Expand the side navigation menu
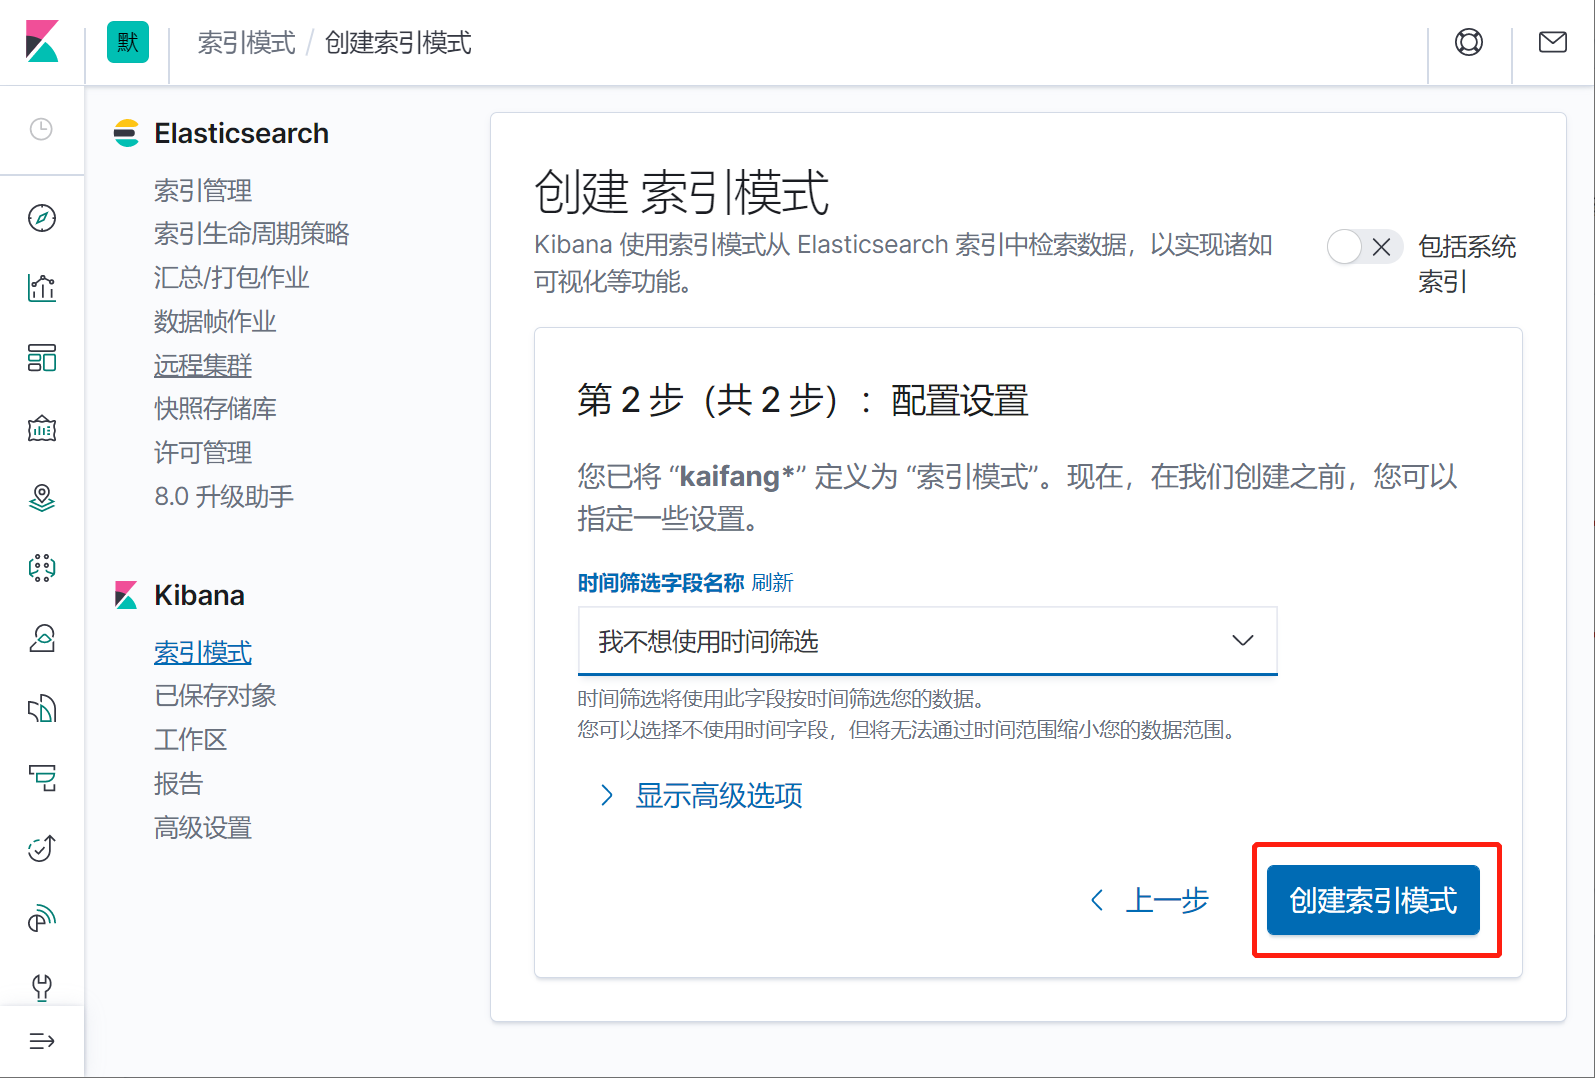This screenshot has height=1078, width=1595. [42, 1041]
